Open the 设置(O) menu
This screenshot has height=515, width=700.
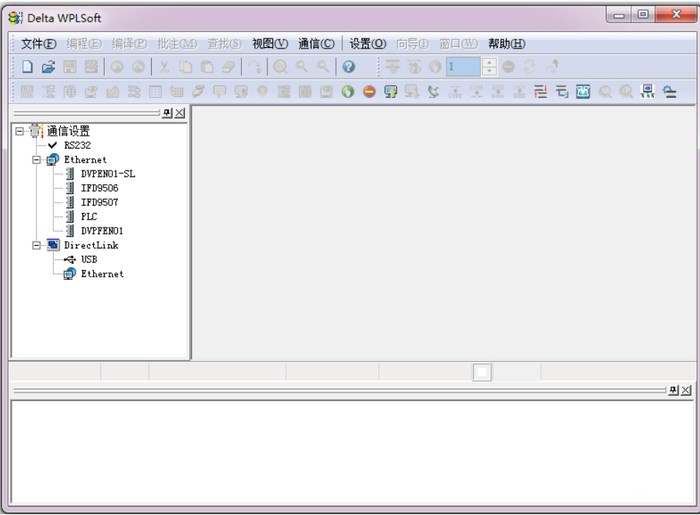tap(367, 43)
